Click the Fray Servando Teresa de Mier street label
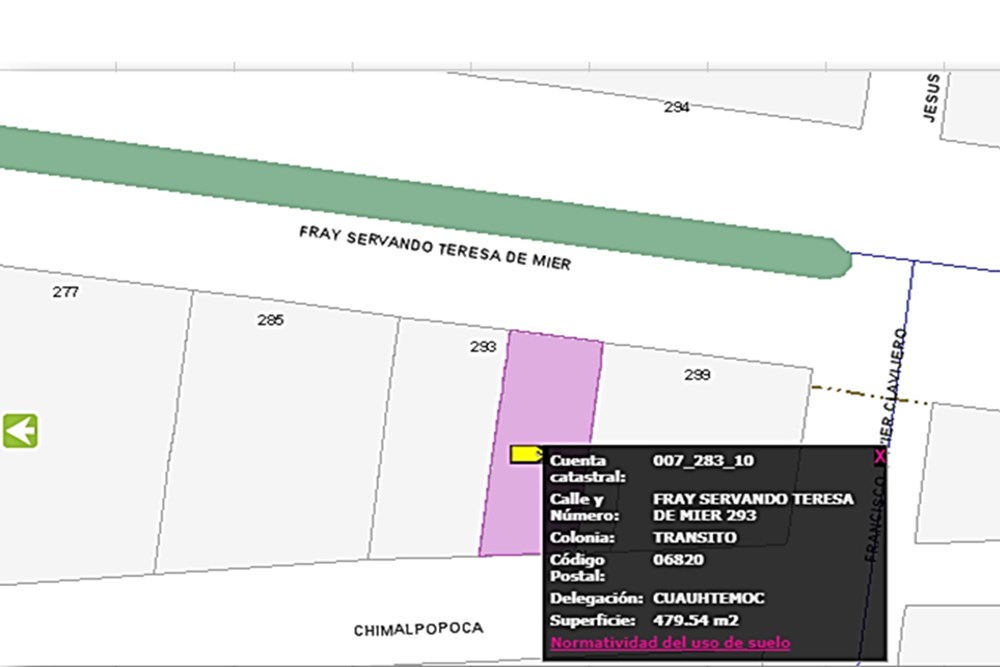 pyautogui.click(x=435, y=248)
